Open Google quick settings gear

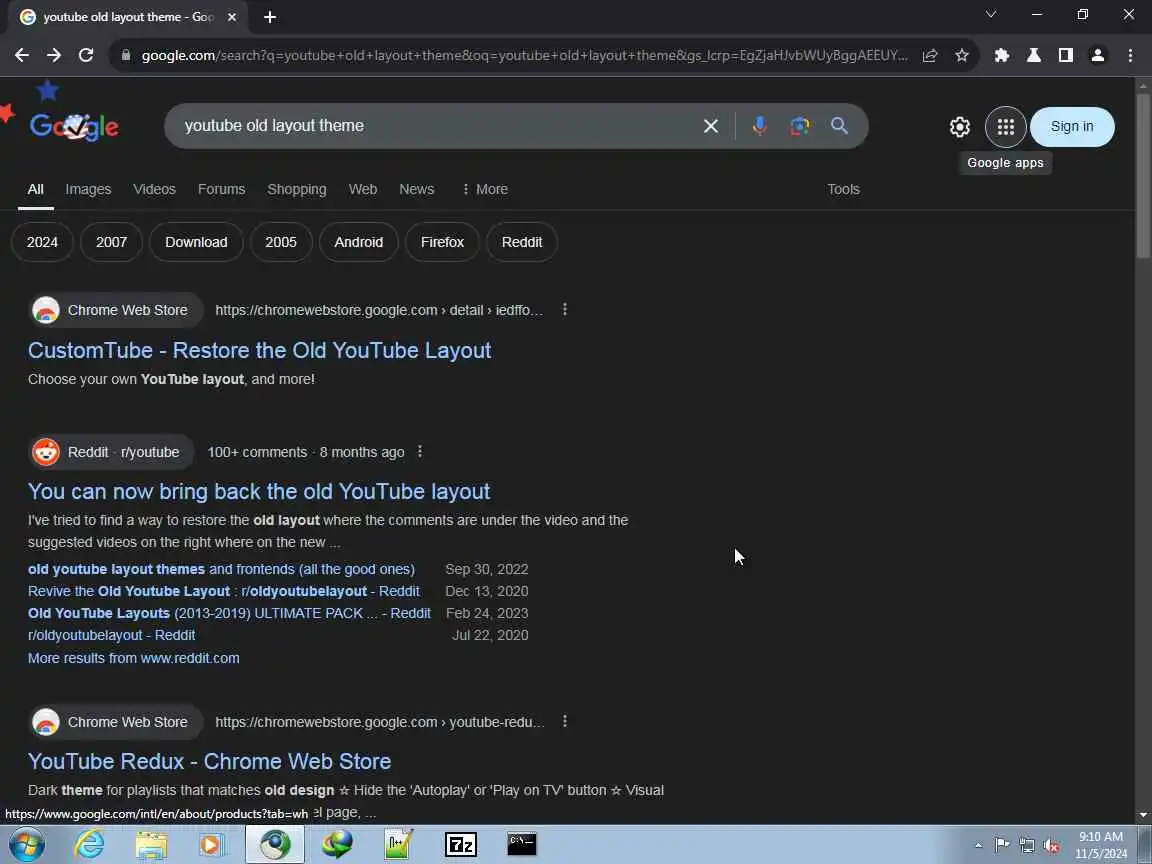960,127
